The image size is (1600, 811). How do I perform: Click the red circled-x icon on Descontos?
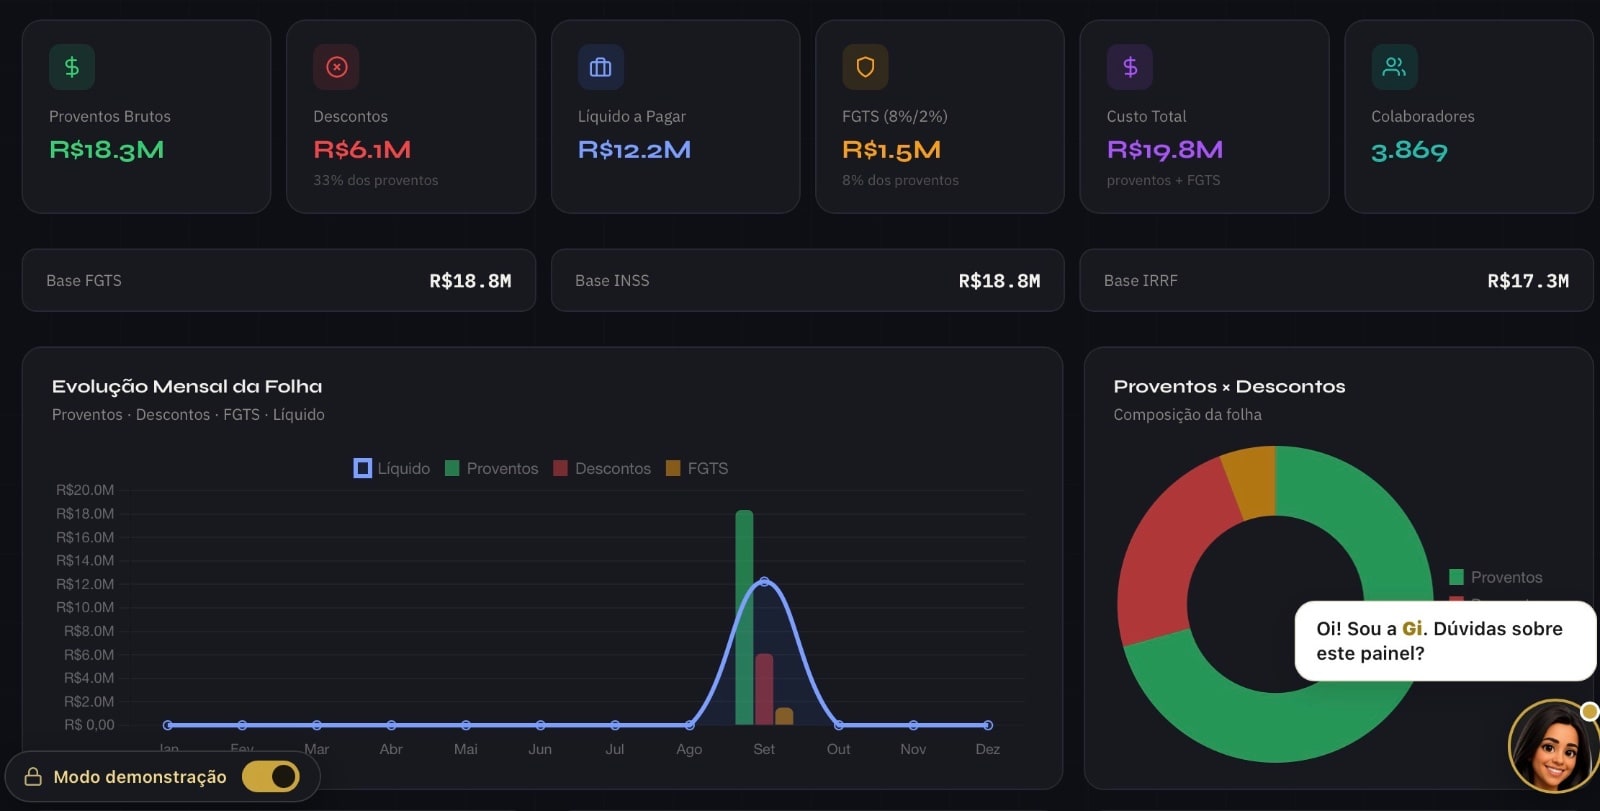pos(337,67)
